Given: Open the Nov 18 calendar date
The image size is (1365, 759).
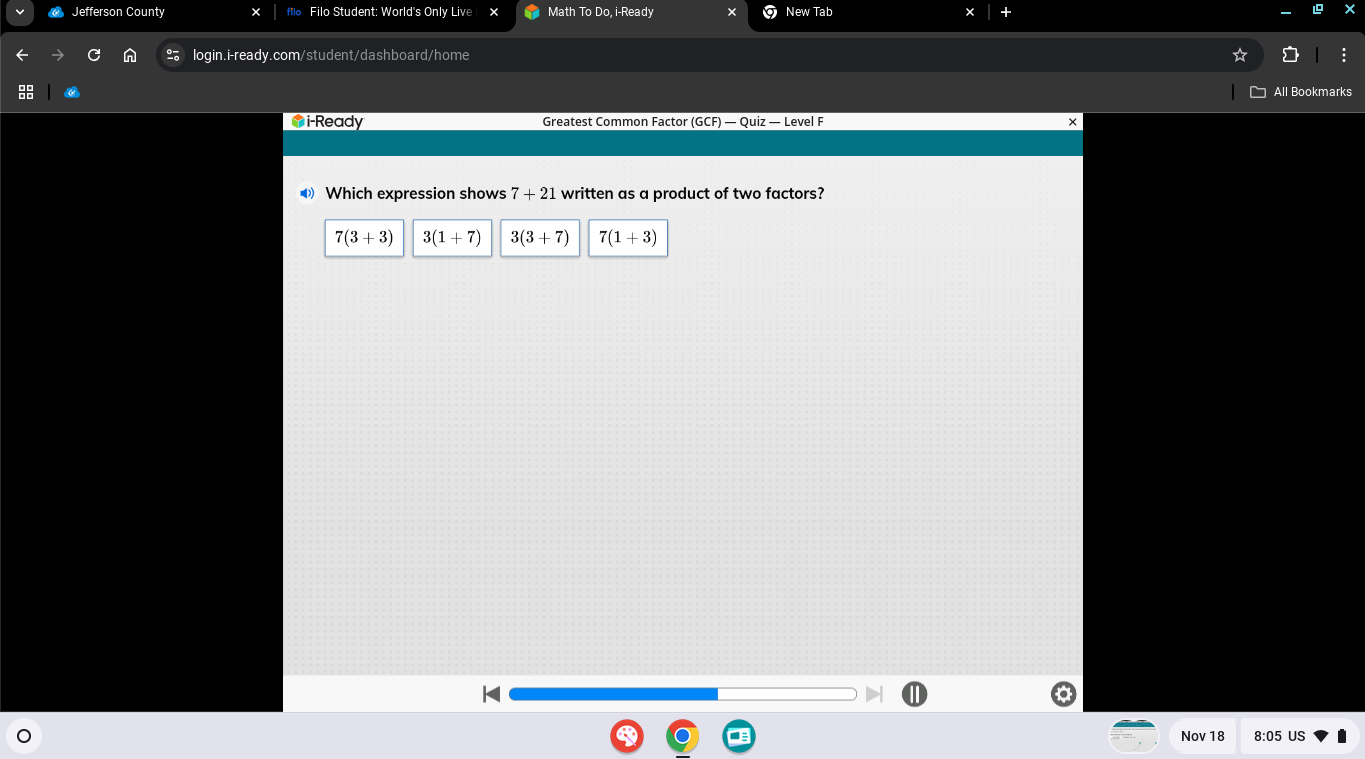Looking at the screenshot, I should [x=1202, y=736].
